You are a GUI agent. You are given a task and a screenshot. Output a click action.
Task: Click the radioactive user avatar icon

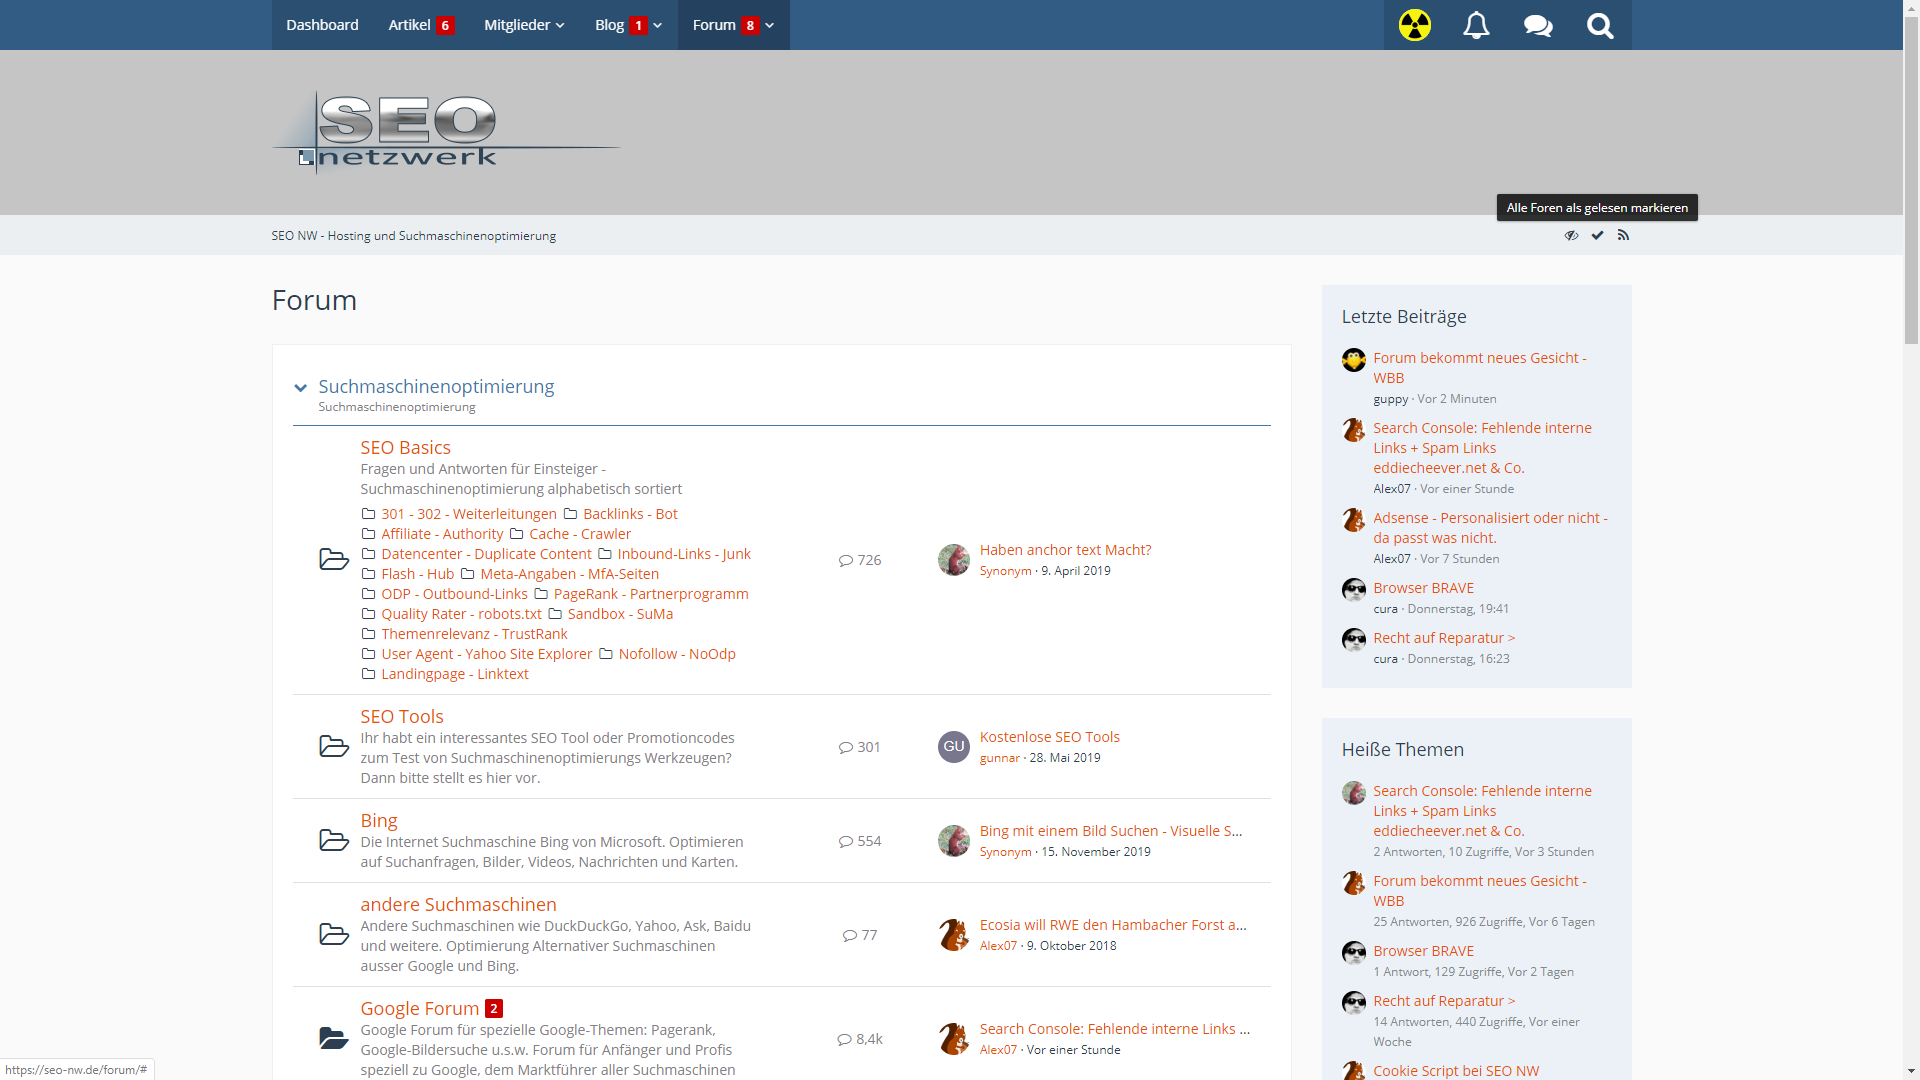(x=1414, y=25)
